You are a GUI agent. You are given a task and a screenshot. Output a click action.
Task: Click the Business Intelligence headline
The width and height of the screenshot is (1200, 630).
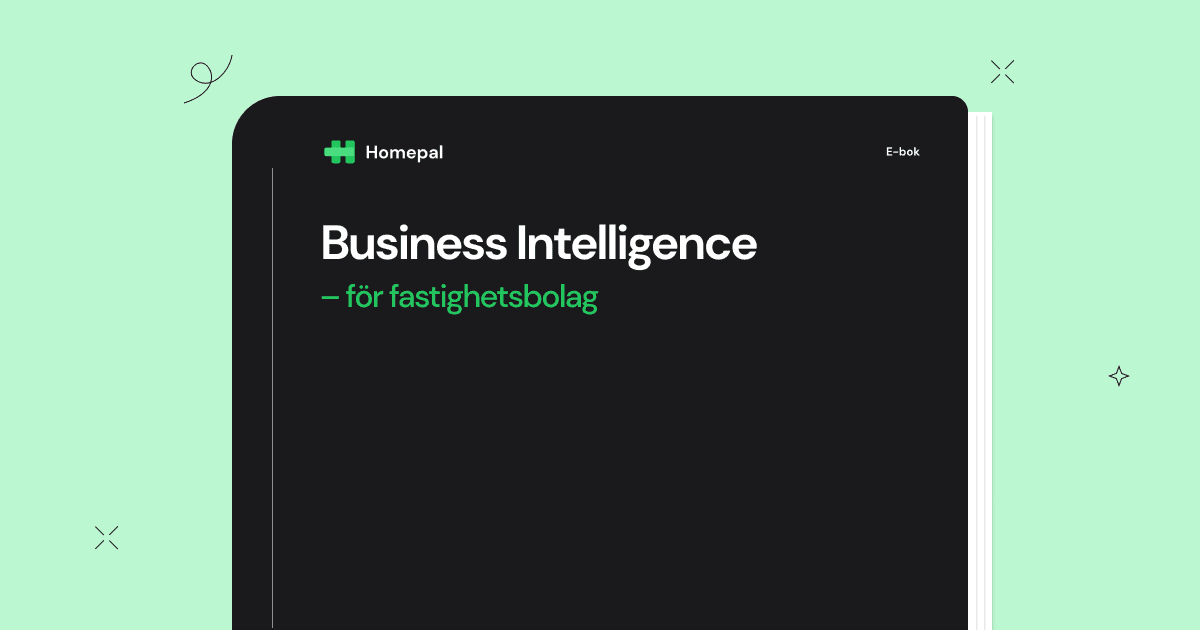tap(539, 243)
